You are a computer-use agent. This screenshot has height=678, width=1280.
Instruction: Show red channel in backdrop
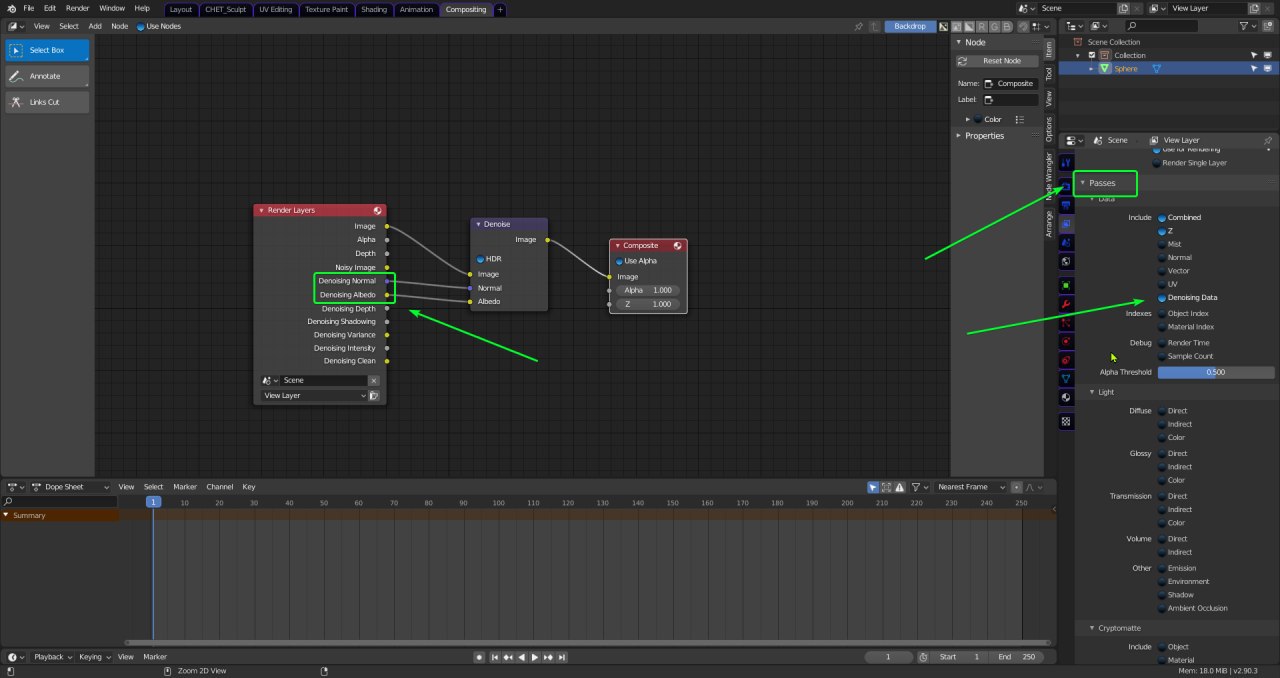click(x=982, y=25)
